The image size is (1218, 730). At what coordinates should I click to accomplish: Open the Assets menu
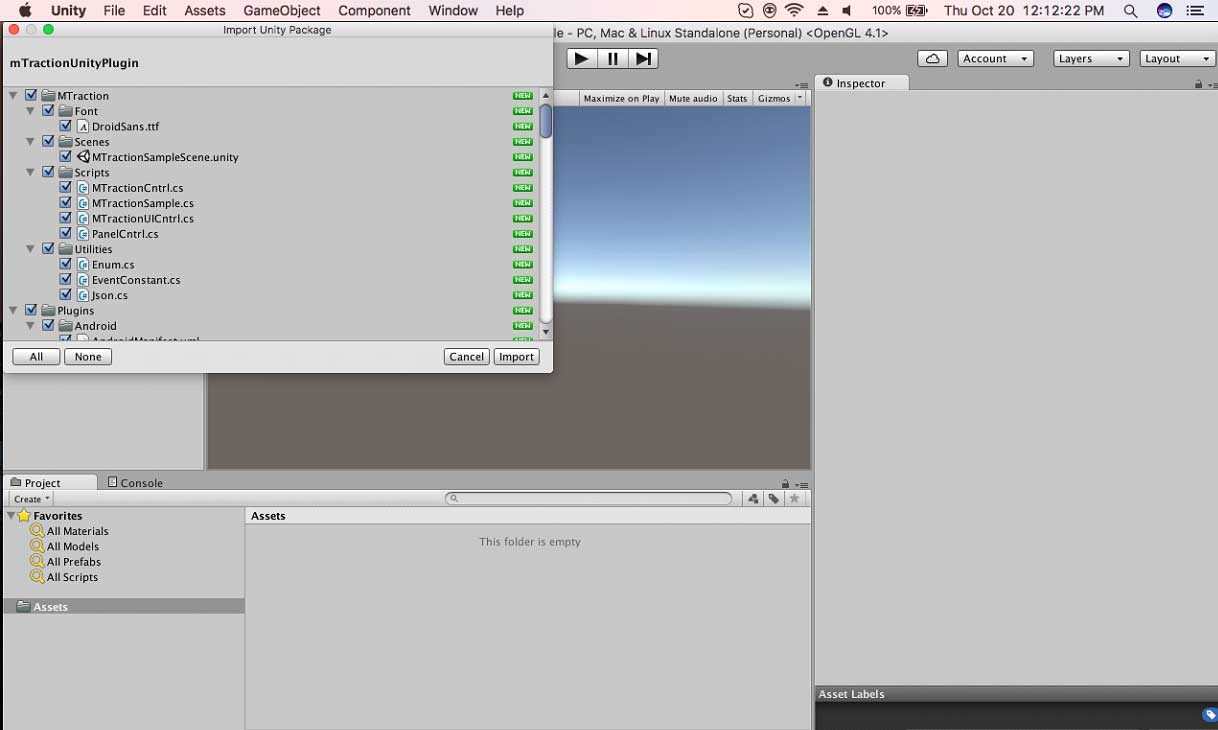click(x=205, y=11)
